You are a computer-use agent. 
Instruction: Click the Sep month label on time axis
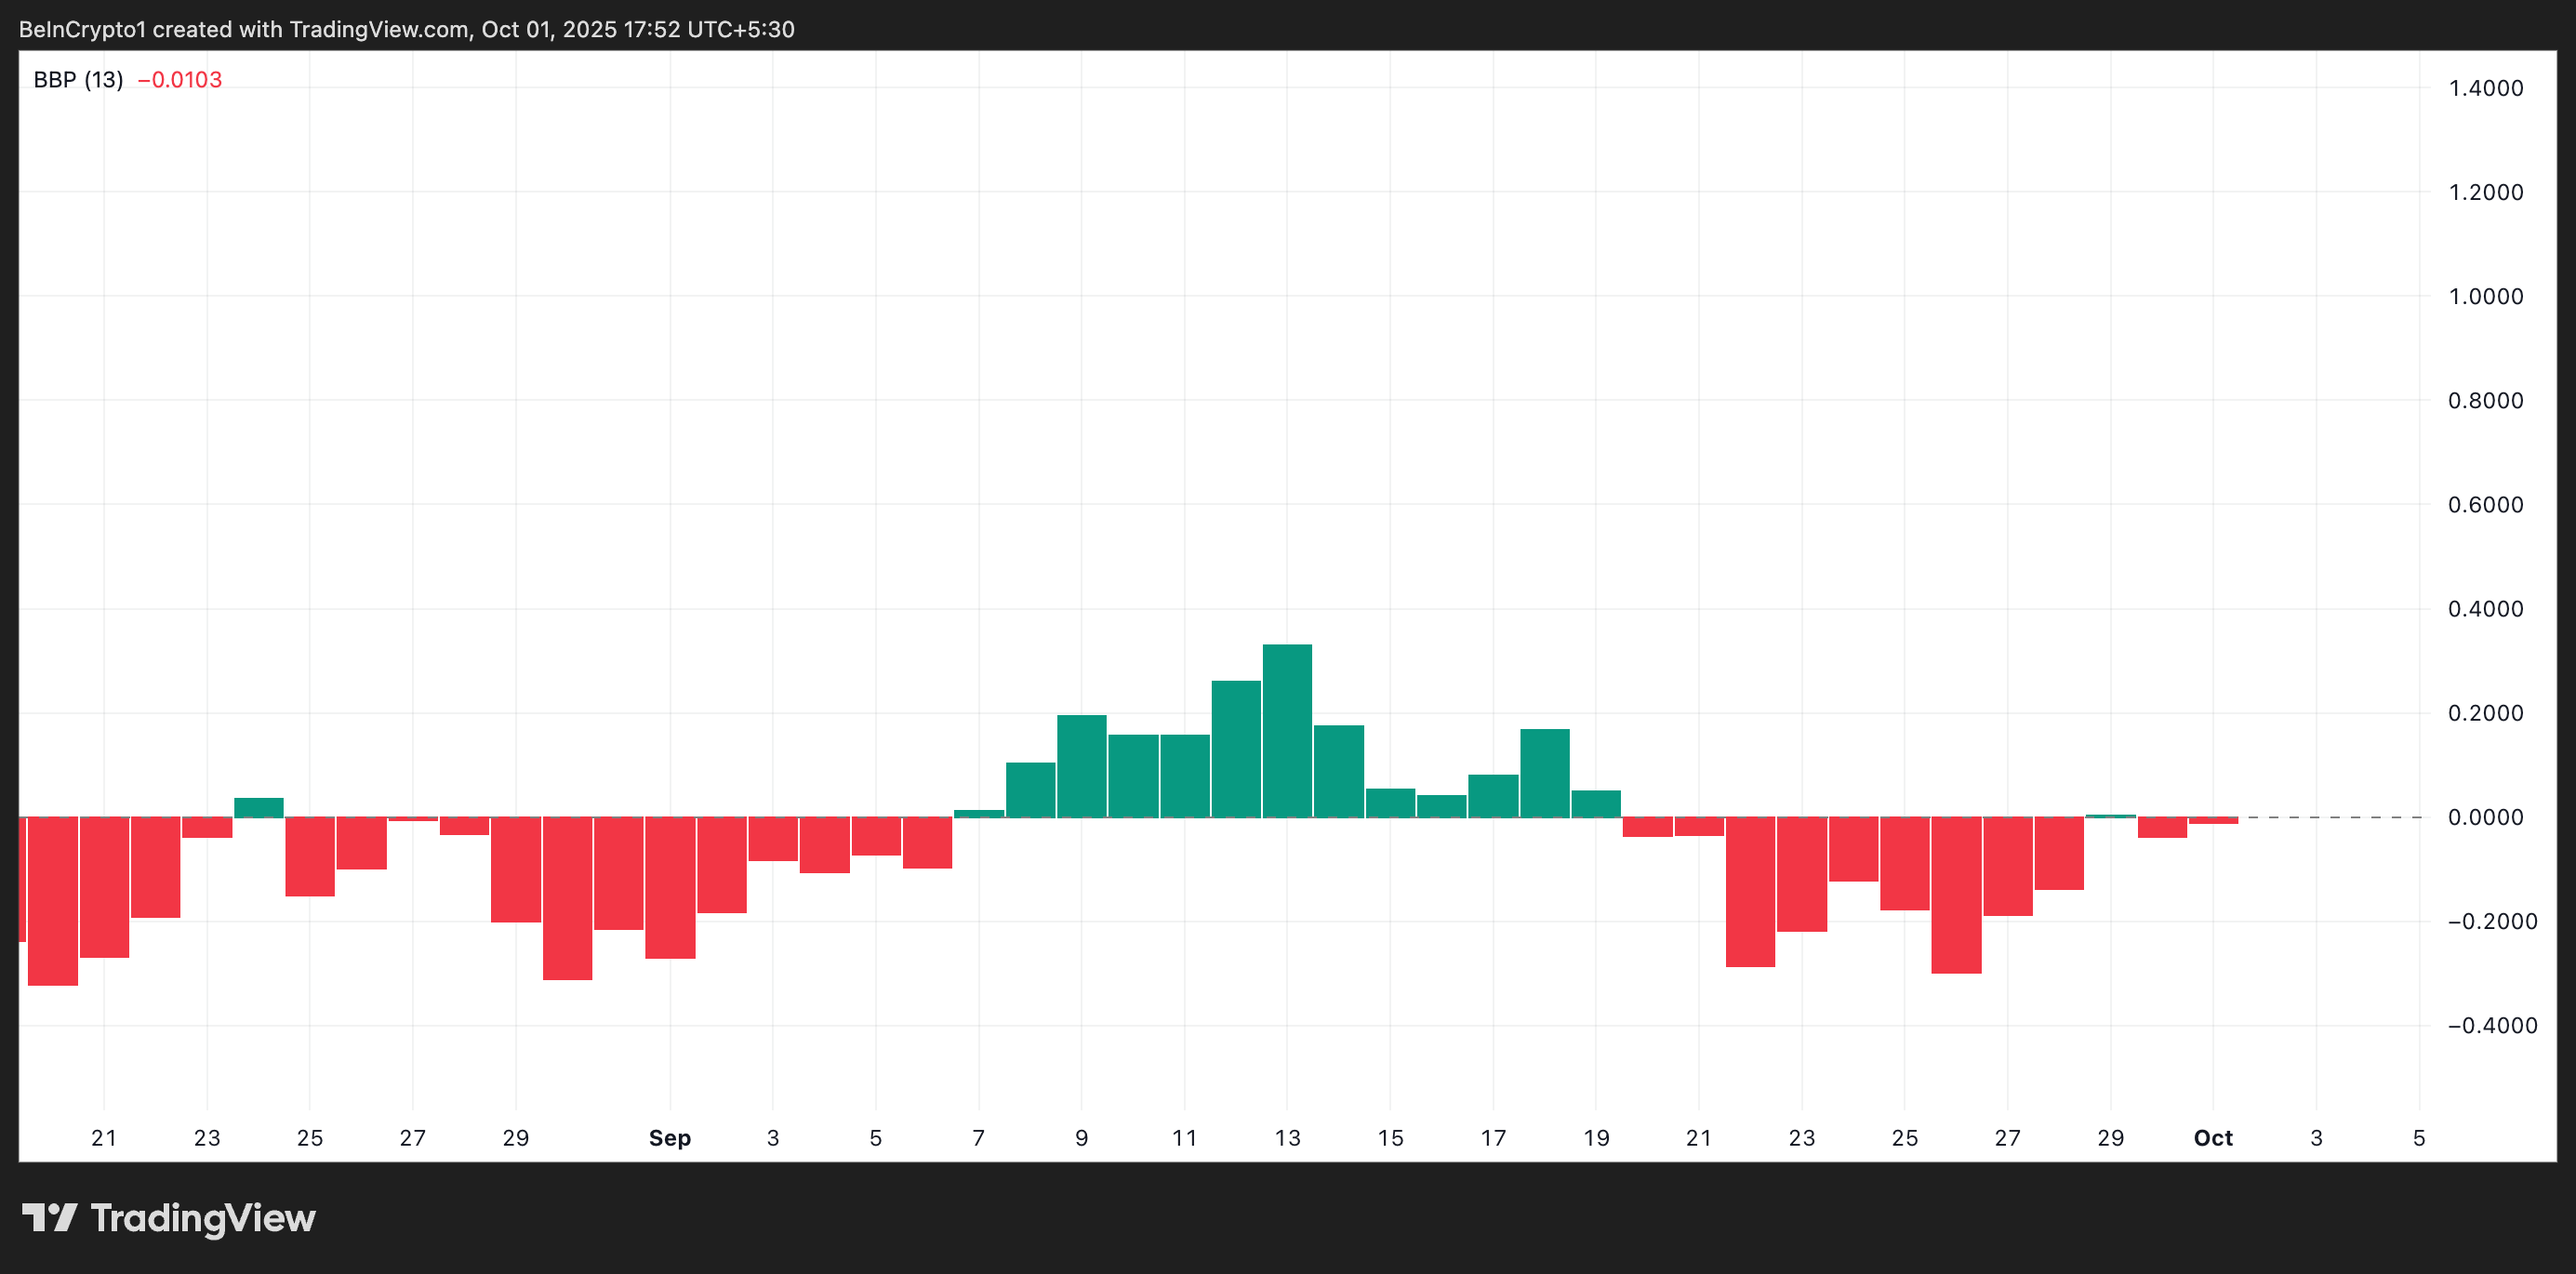669,1138
